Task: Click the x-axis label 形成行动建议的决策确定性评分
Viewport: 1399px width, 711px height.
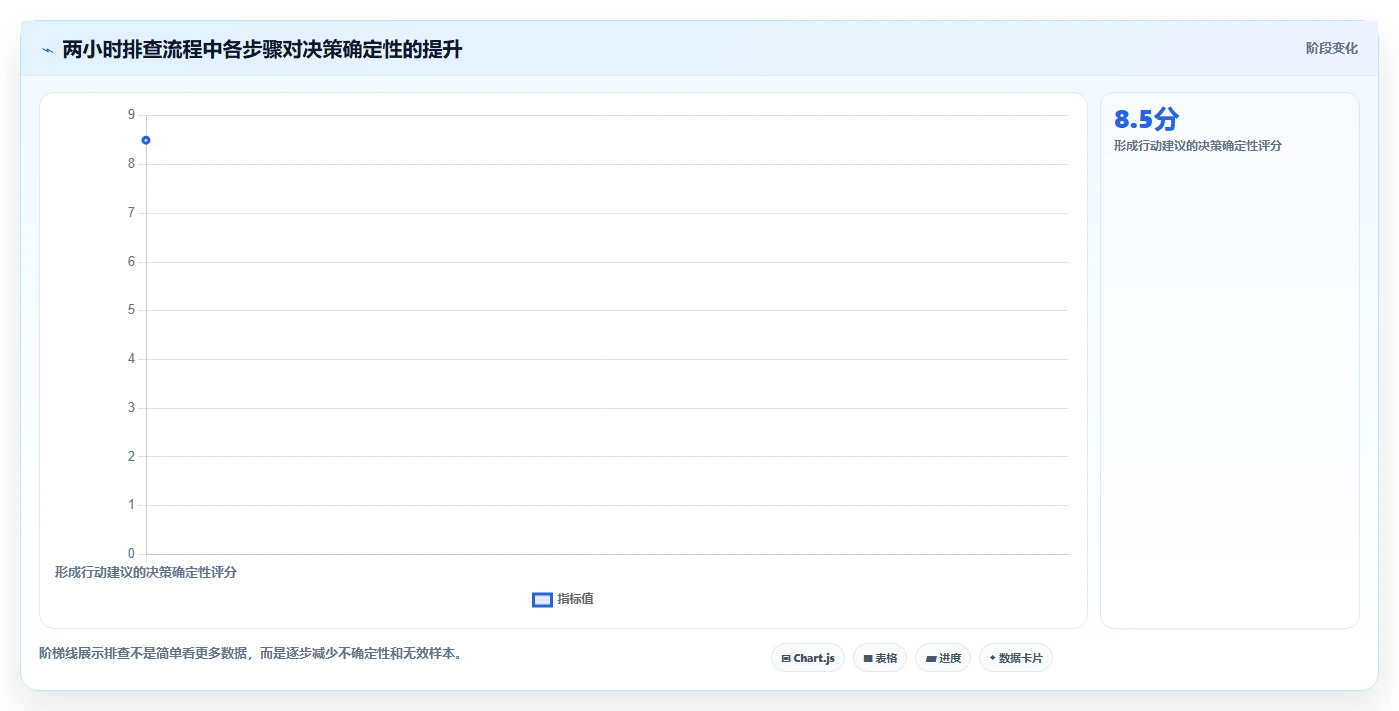Action: pos(146,572)
